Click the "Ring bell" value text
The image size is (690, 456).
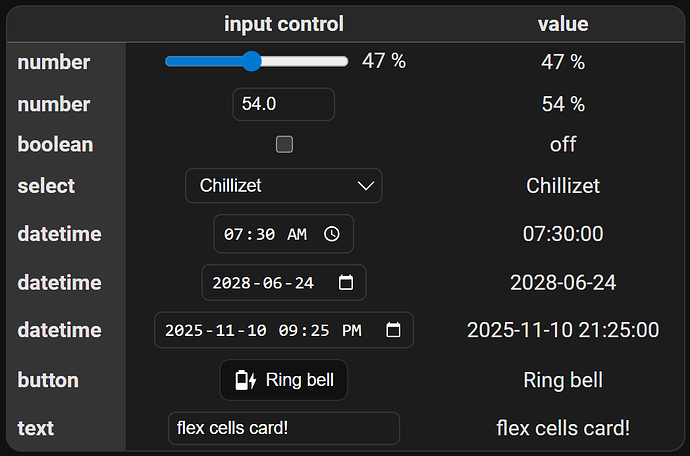pos(562,380)
